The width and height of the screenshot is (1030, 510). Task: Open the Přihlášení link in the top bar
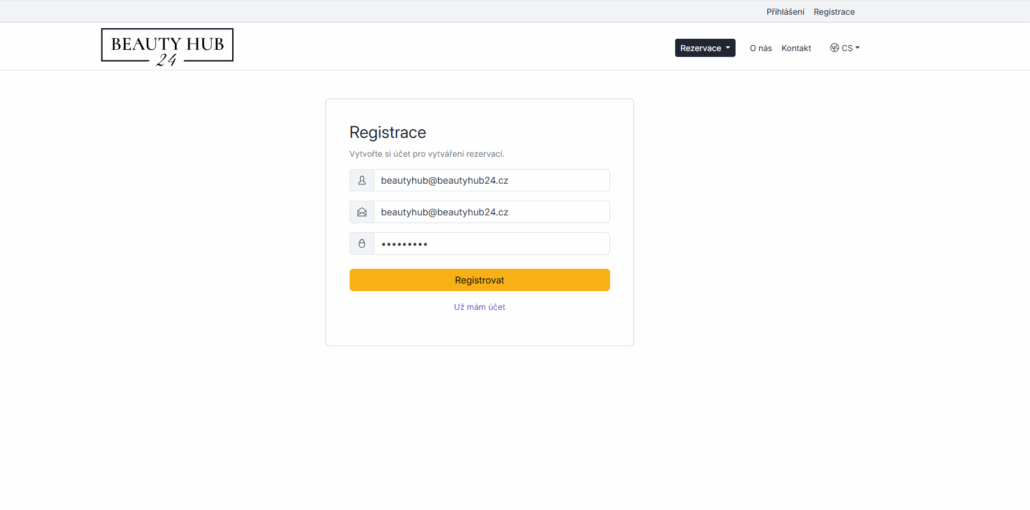(785, 12)
